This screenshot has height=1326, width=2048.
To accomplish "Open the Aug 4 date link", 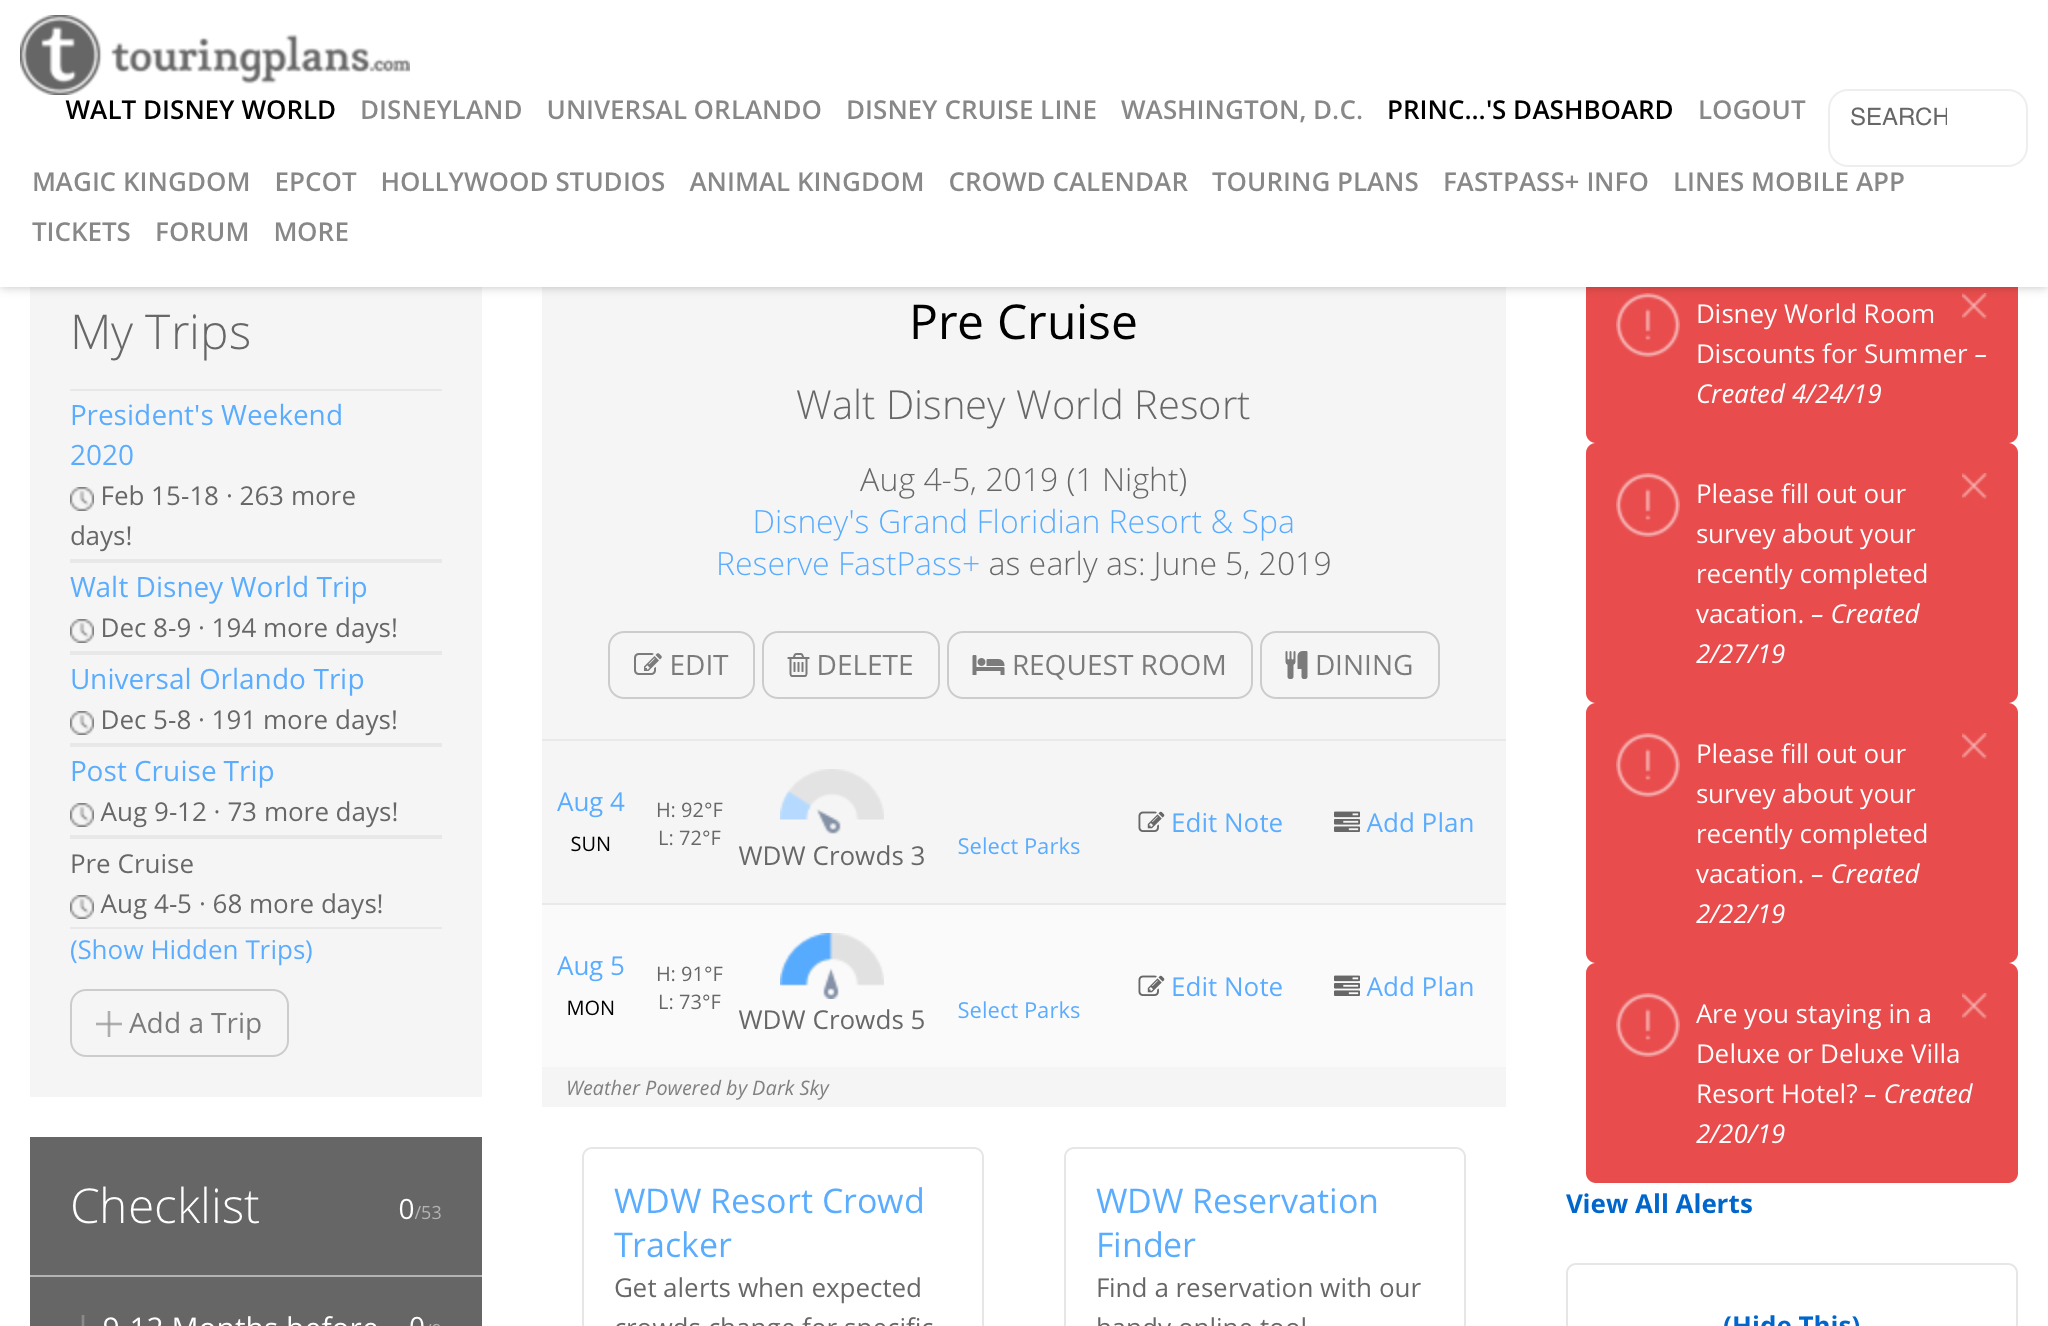I will tap(590, 802).
